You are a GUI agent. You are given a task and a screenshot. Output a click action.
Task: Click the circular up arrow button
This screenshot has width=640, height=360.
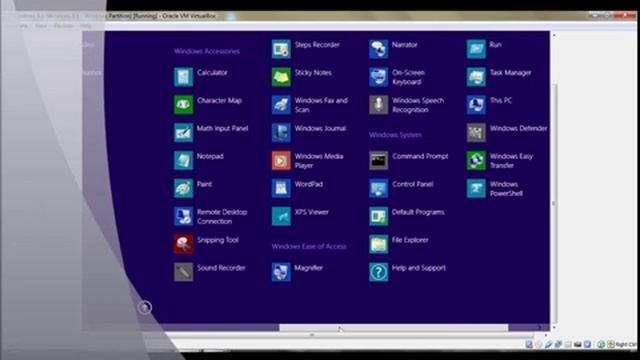tap(145, 307)
